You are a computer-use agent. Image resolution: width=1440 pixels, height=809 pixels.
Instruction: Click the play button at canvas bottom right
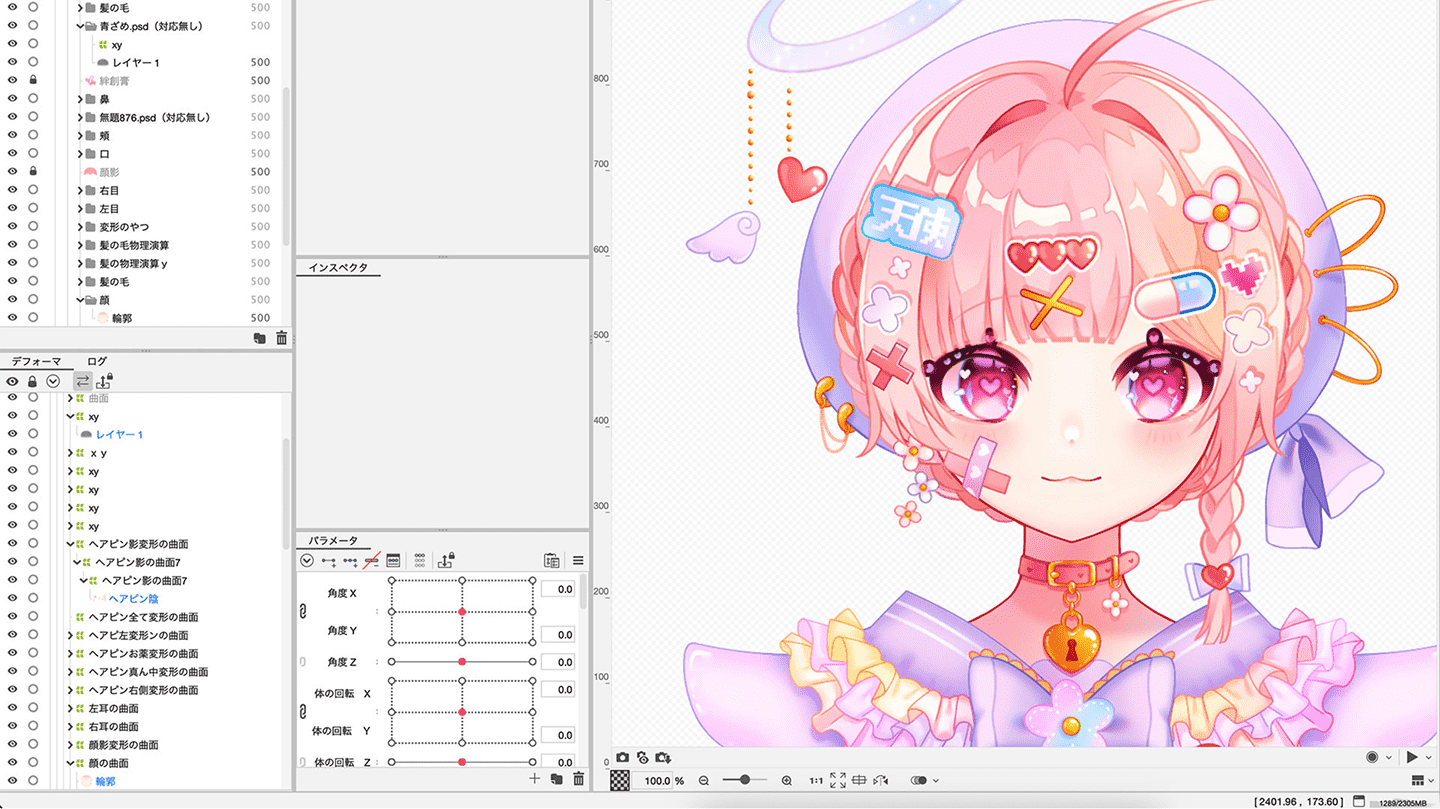pyautogui.click(x=1412, y=758)
